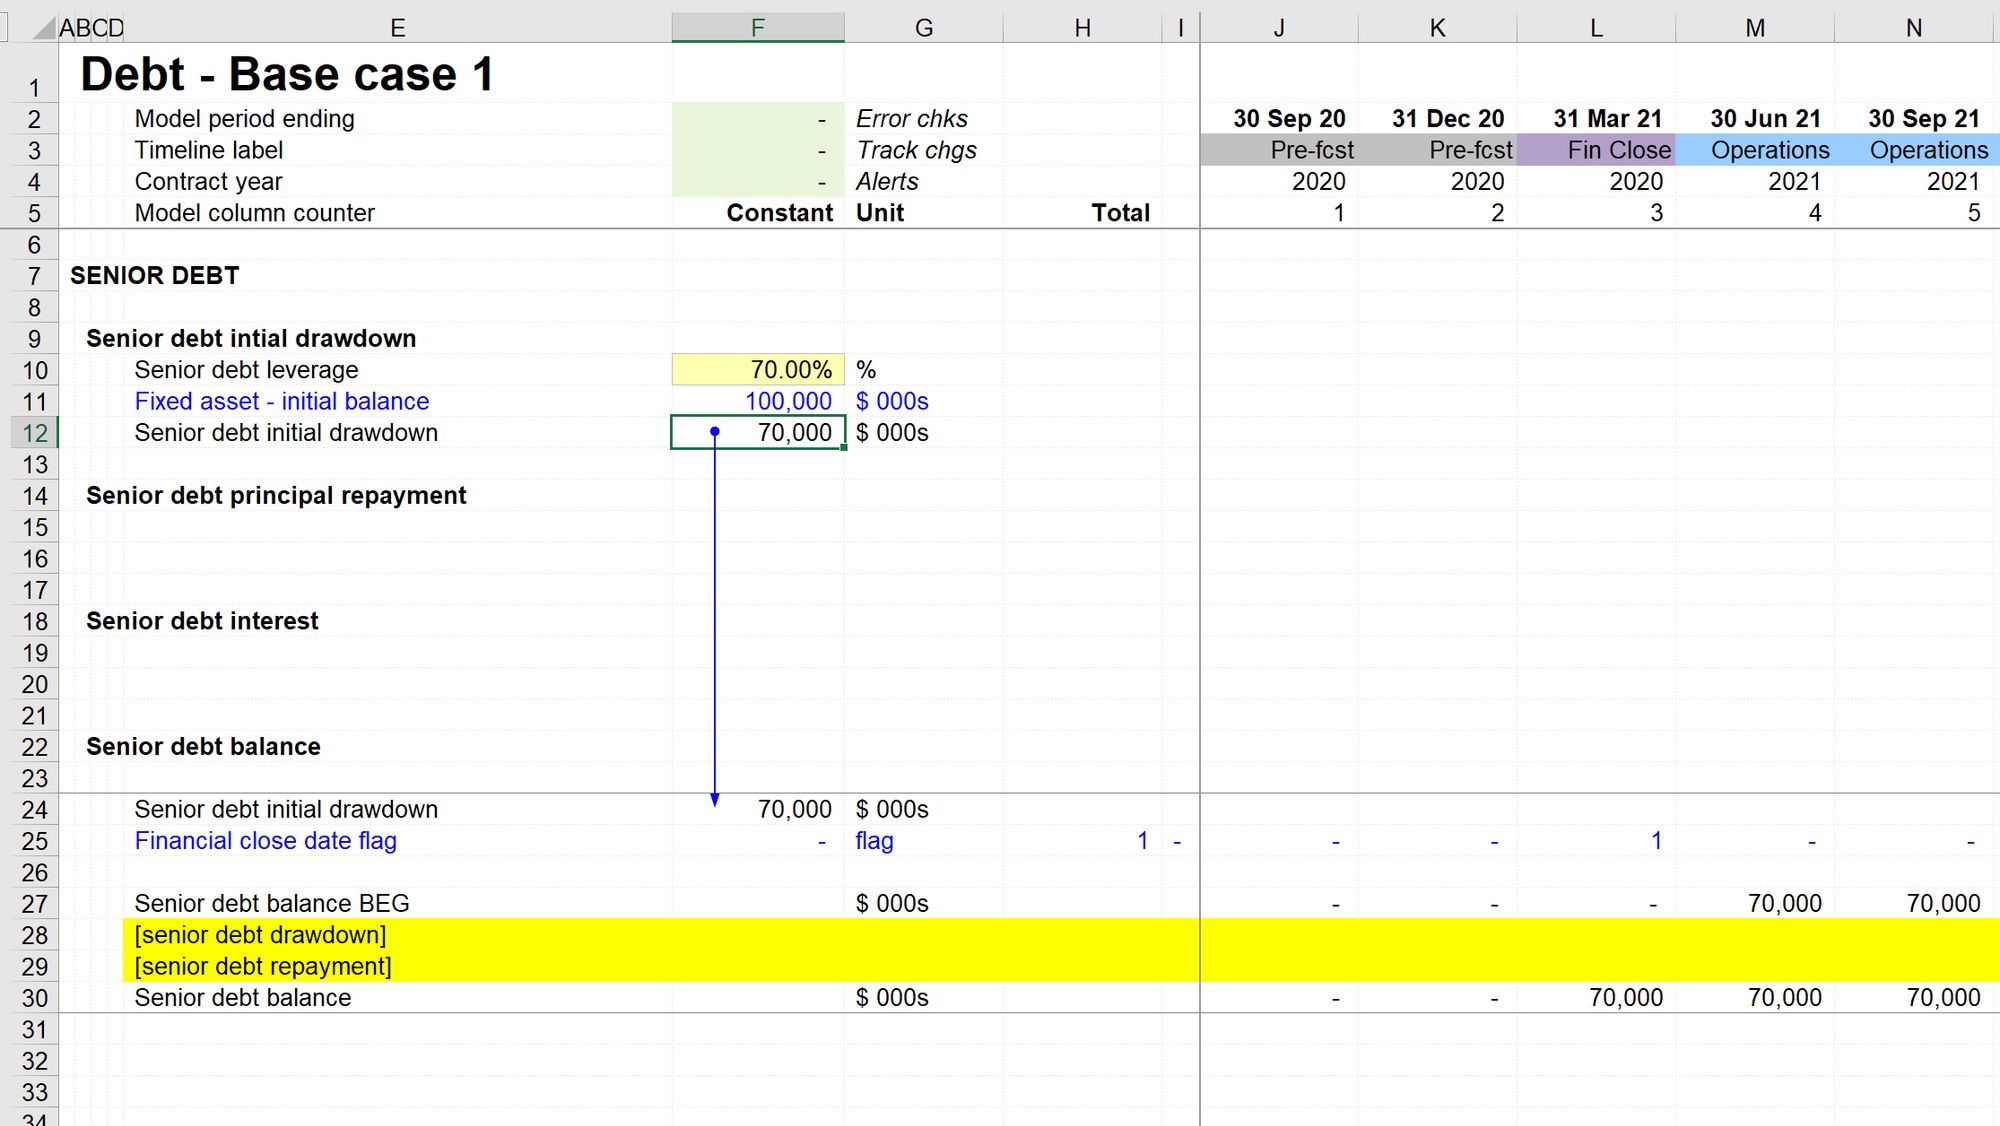Click row 12 header
The image size is (2000, 1126).
point(34,433)
